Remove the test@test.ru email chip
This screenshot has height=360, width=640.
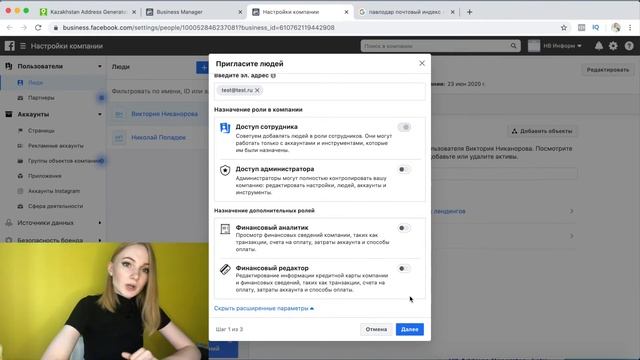pos(257,90)
